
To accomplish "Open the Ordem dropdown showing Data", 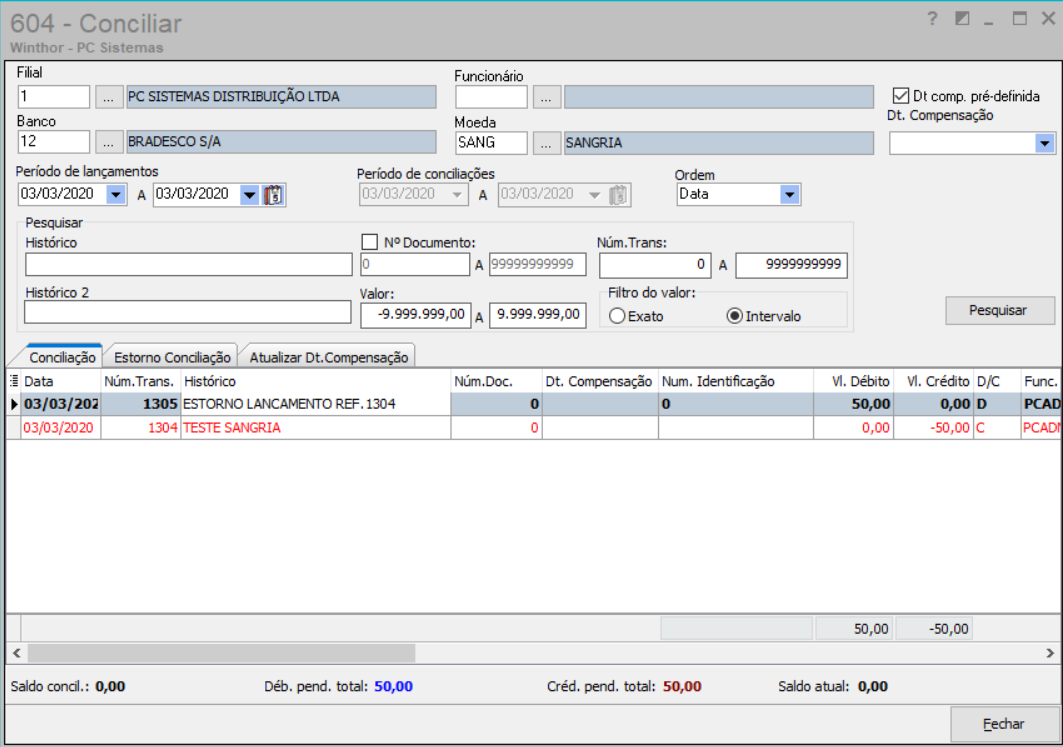I will 789,195.
